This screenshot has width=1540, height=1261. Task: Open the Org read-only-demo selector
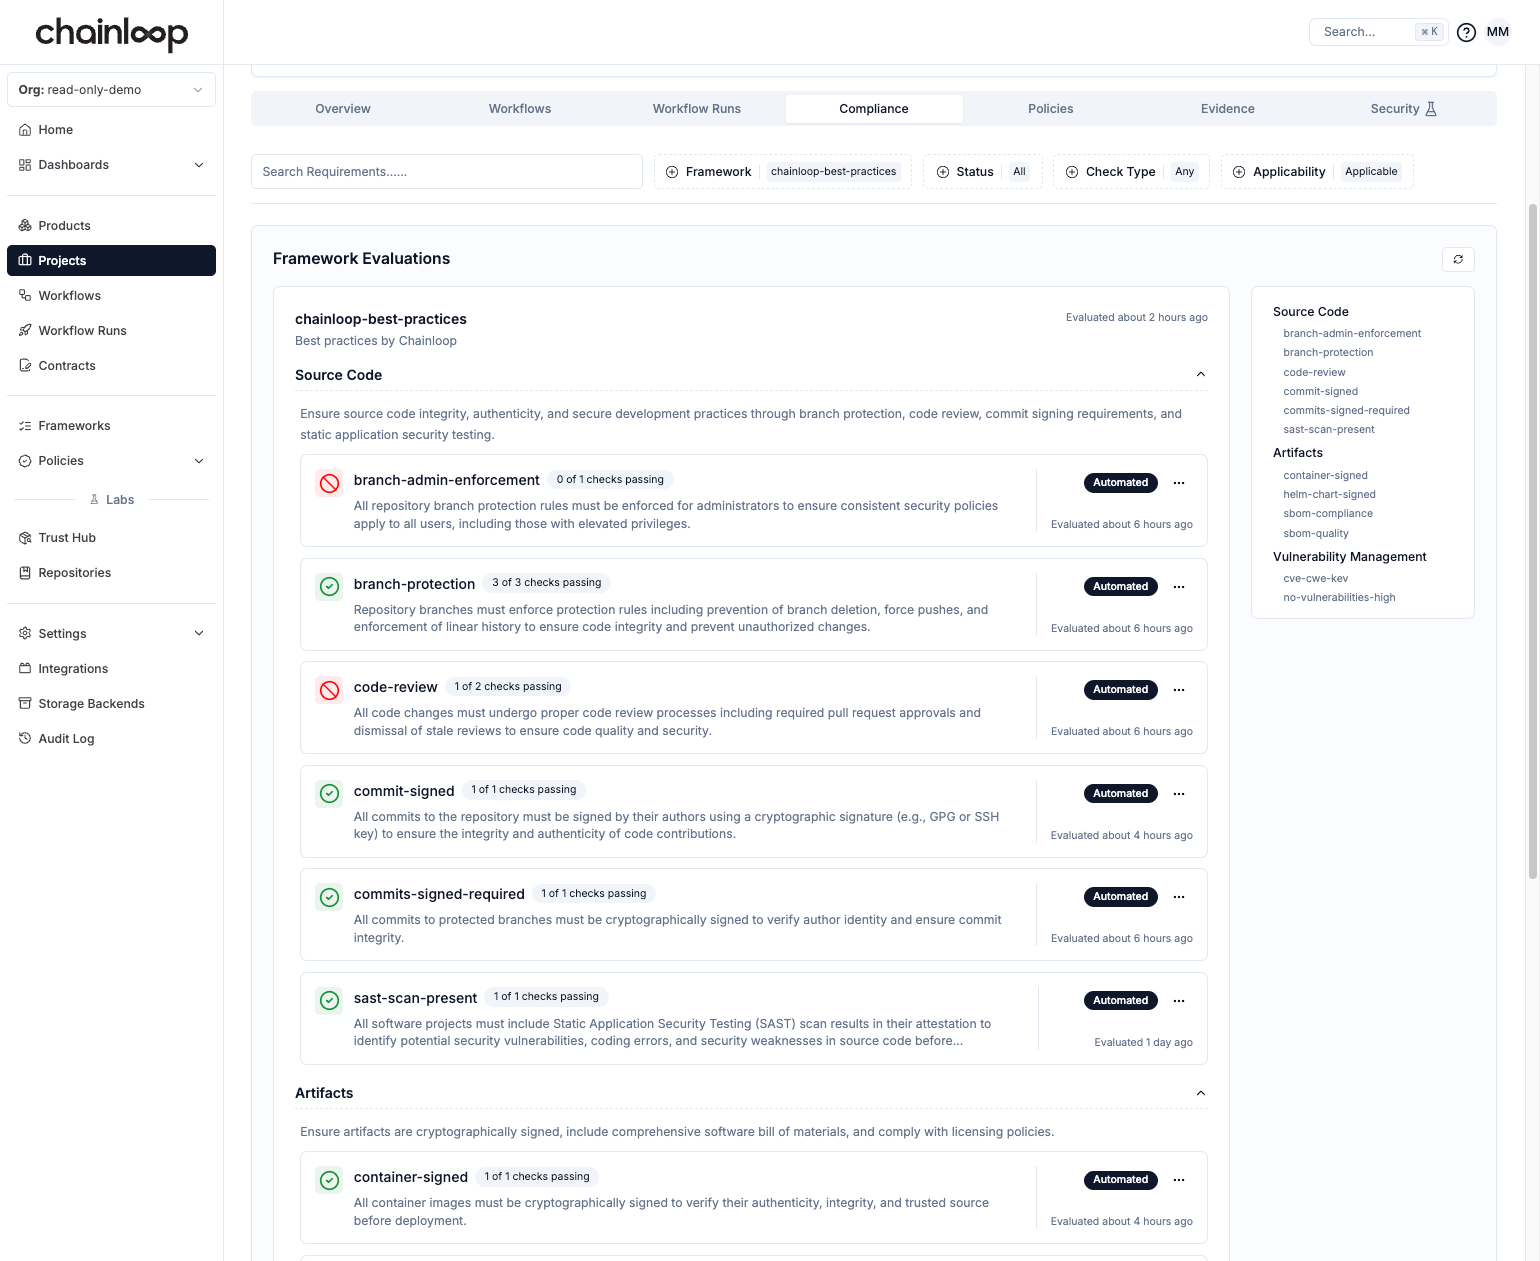click(111, 89)
